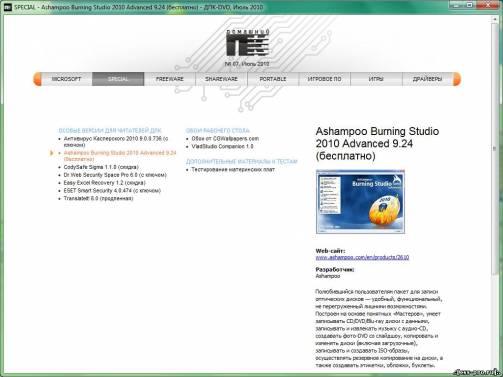This screenshot has width=503, height=377.
Task: Click the issue date №07, Июль 2010
Action: click(x=247, y=64)
